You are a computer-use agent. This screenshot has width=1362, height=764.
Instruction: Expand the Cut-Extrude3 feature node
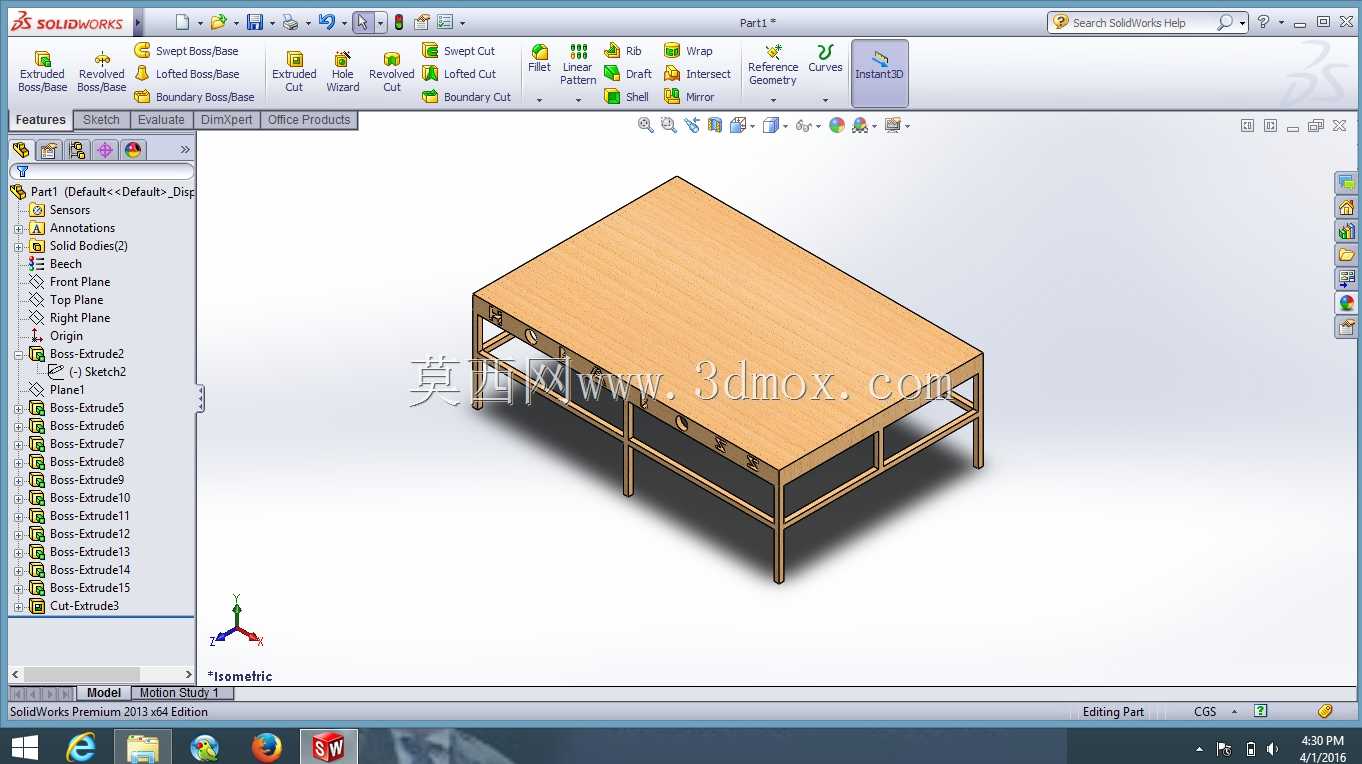(x=18, y=606)
